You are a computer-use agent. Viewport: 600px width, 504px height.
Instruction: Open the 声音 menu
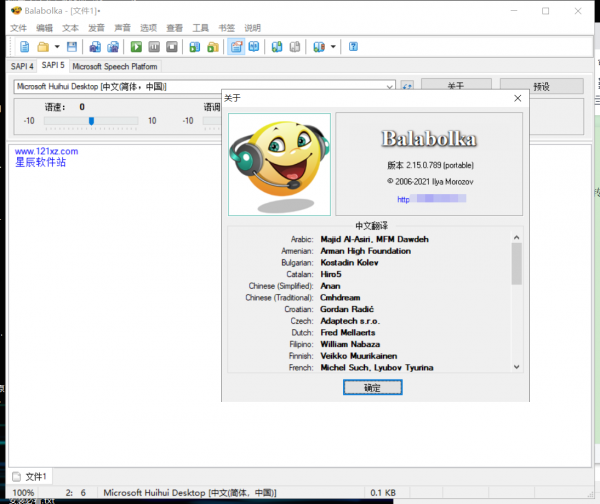[x=122, y=28]
